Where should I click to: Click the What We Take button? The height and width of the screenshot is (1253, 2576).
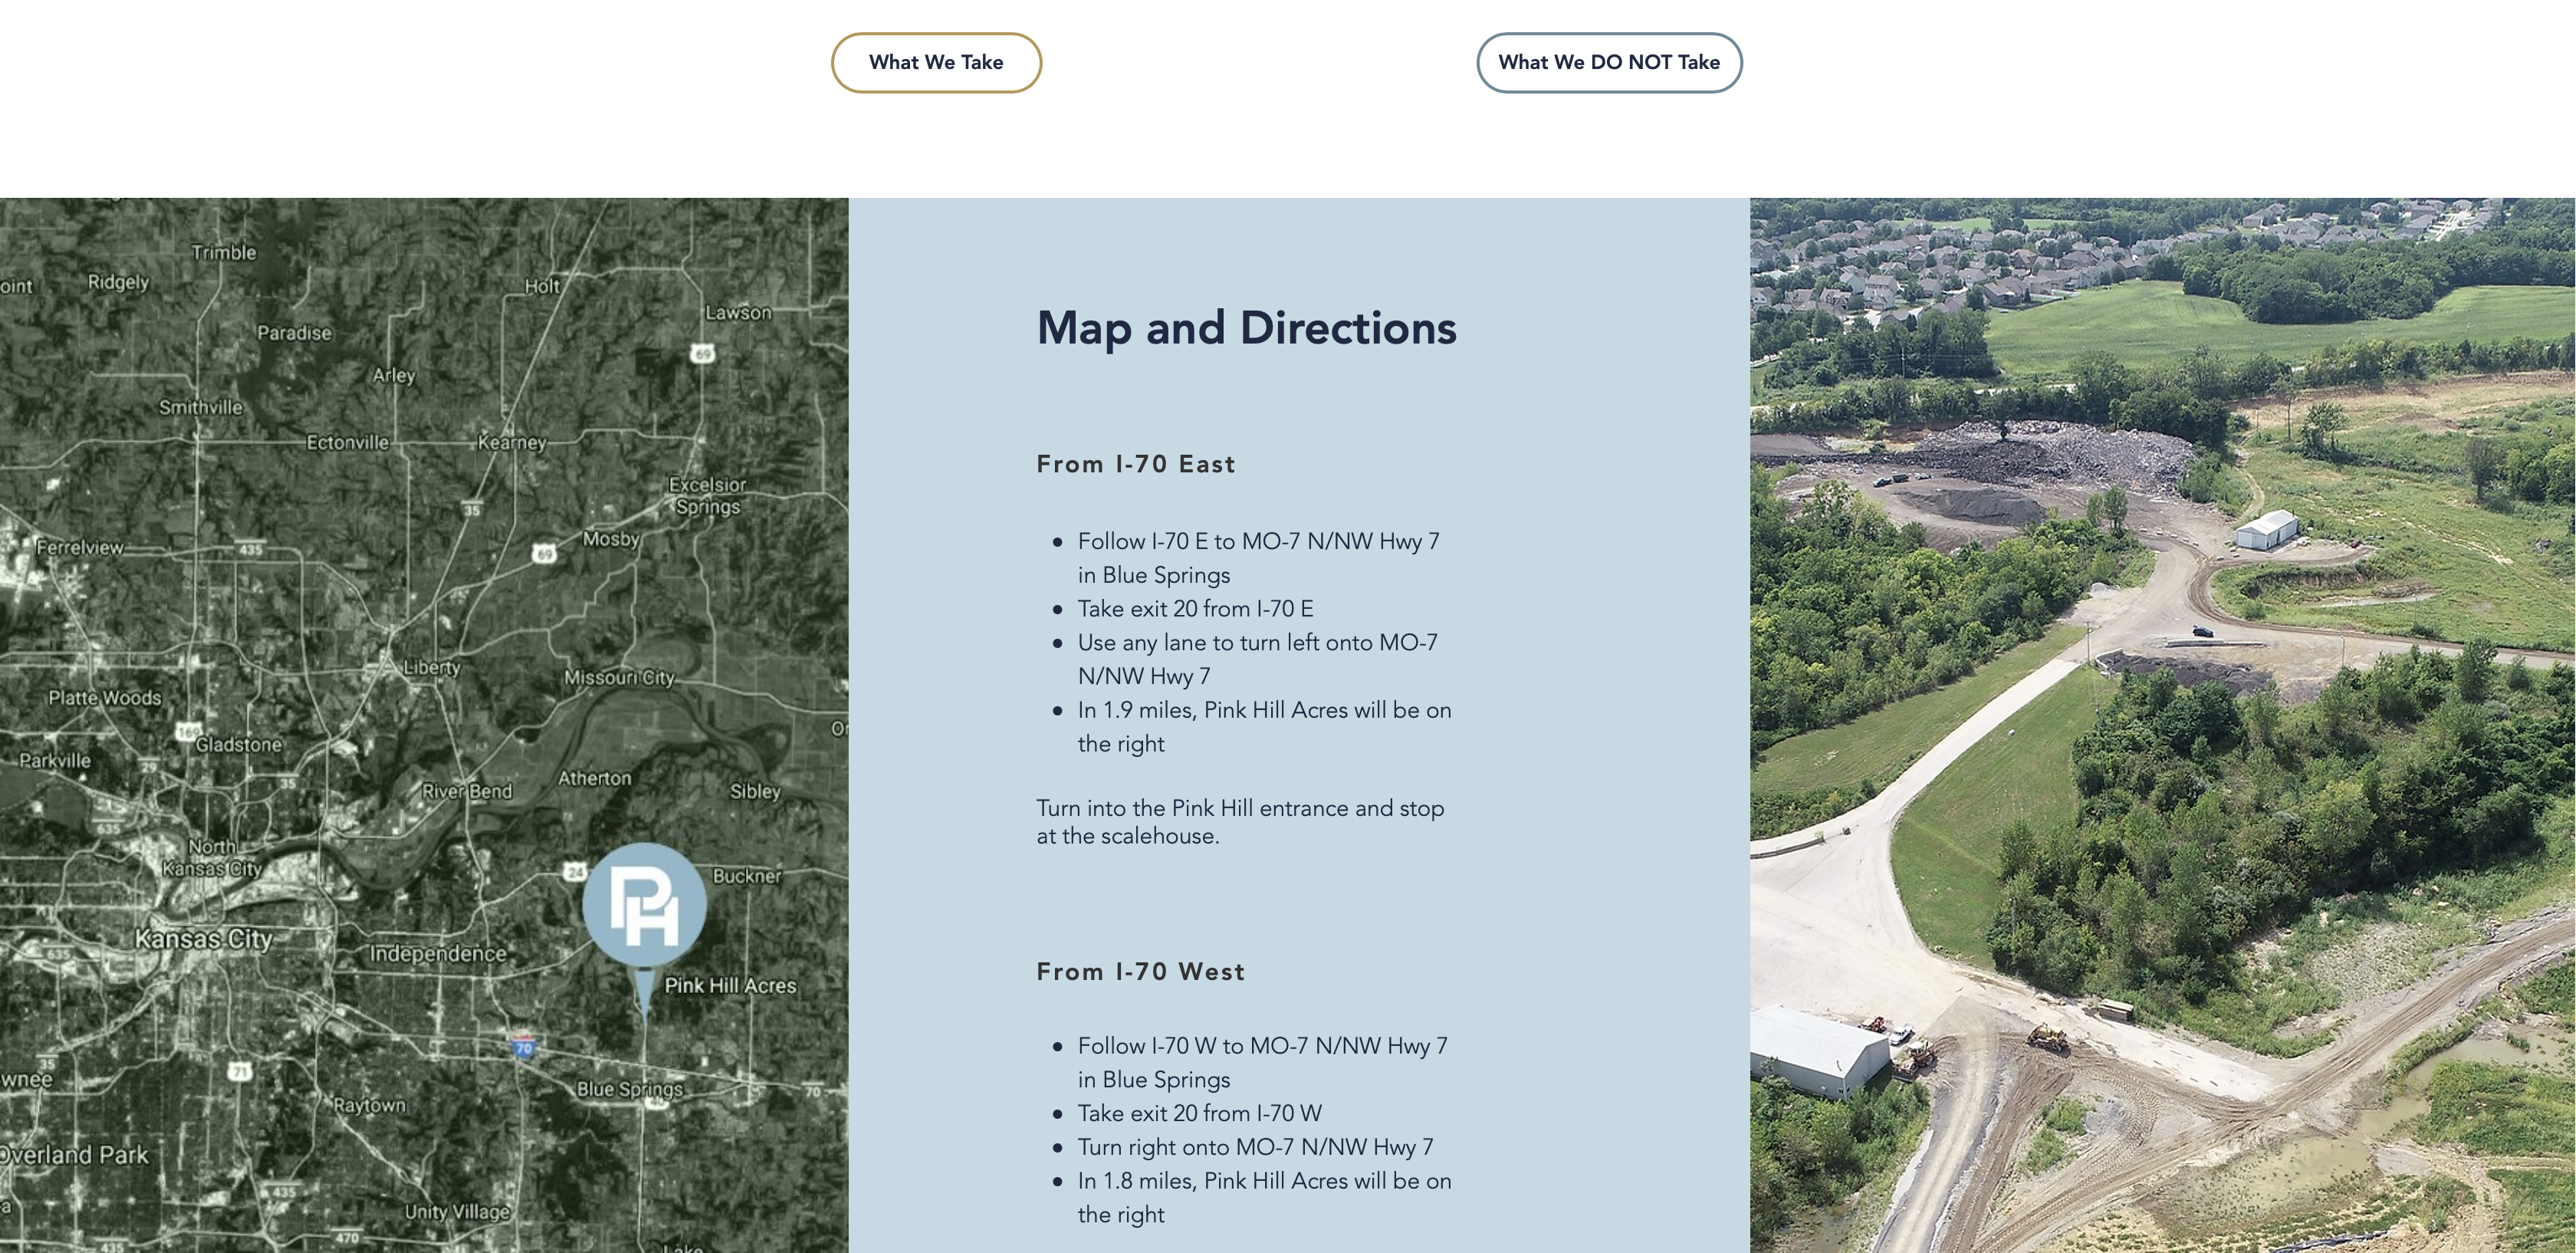(936, 62)
